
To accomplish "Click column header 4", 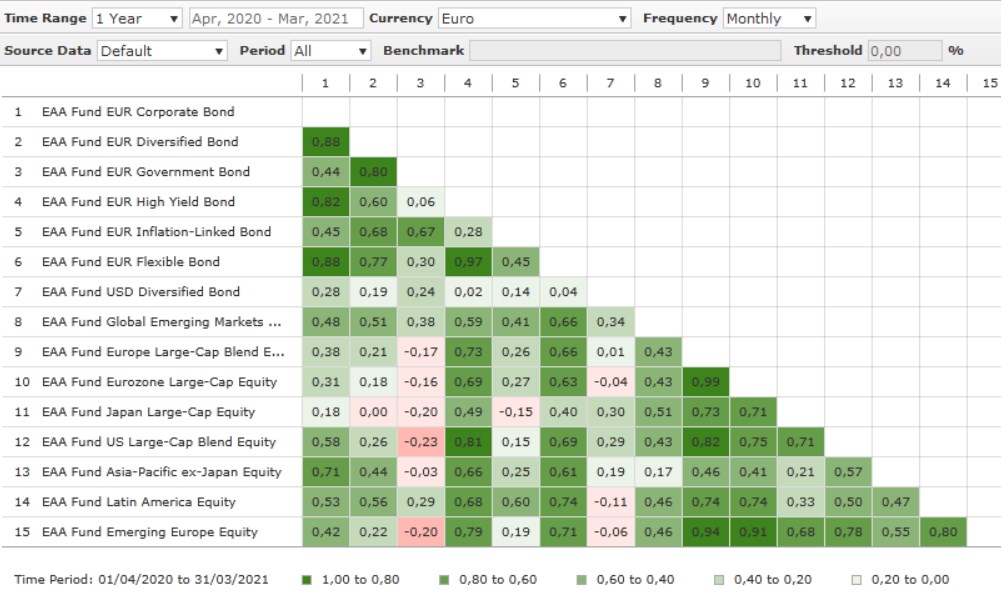I will pos(468,83).
